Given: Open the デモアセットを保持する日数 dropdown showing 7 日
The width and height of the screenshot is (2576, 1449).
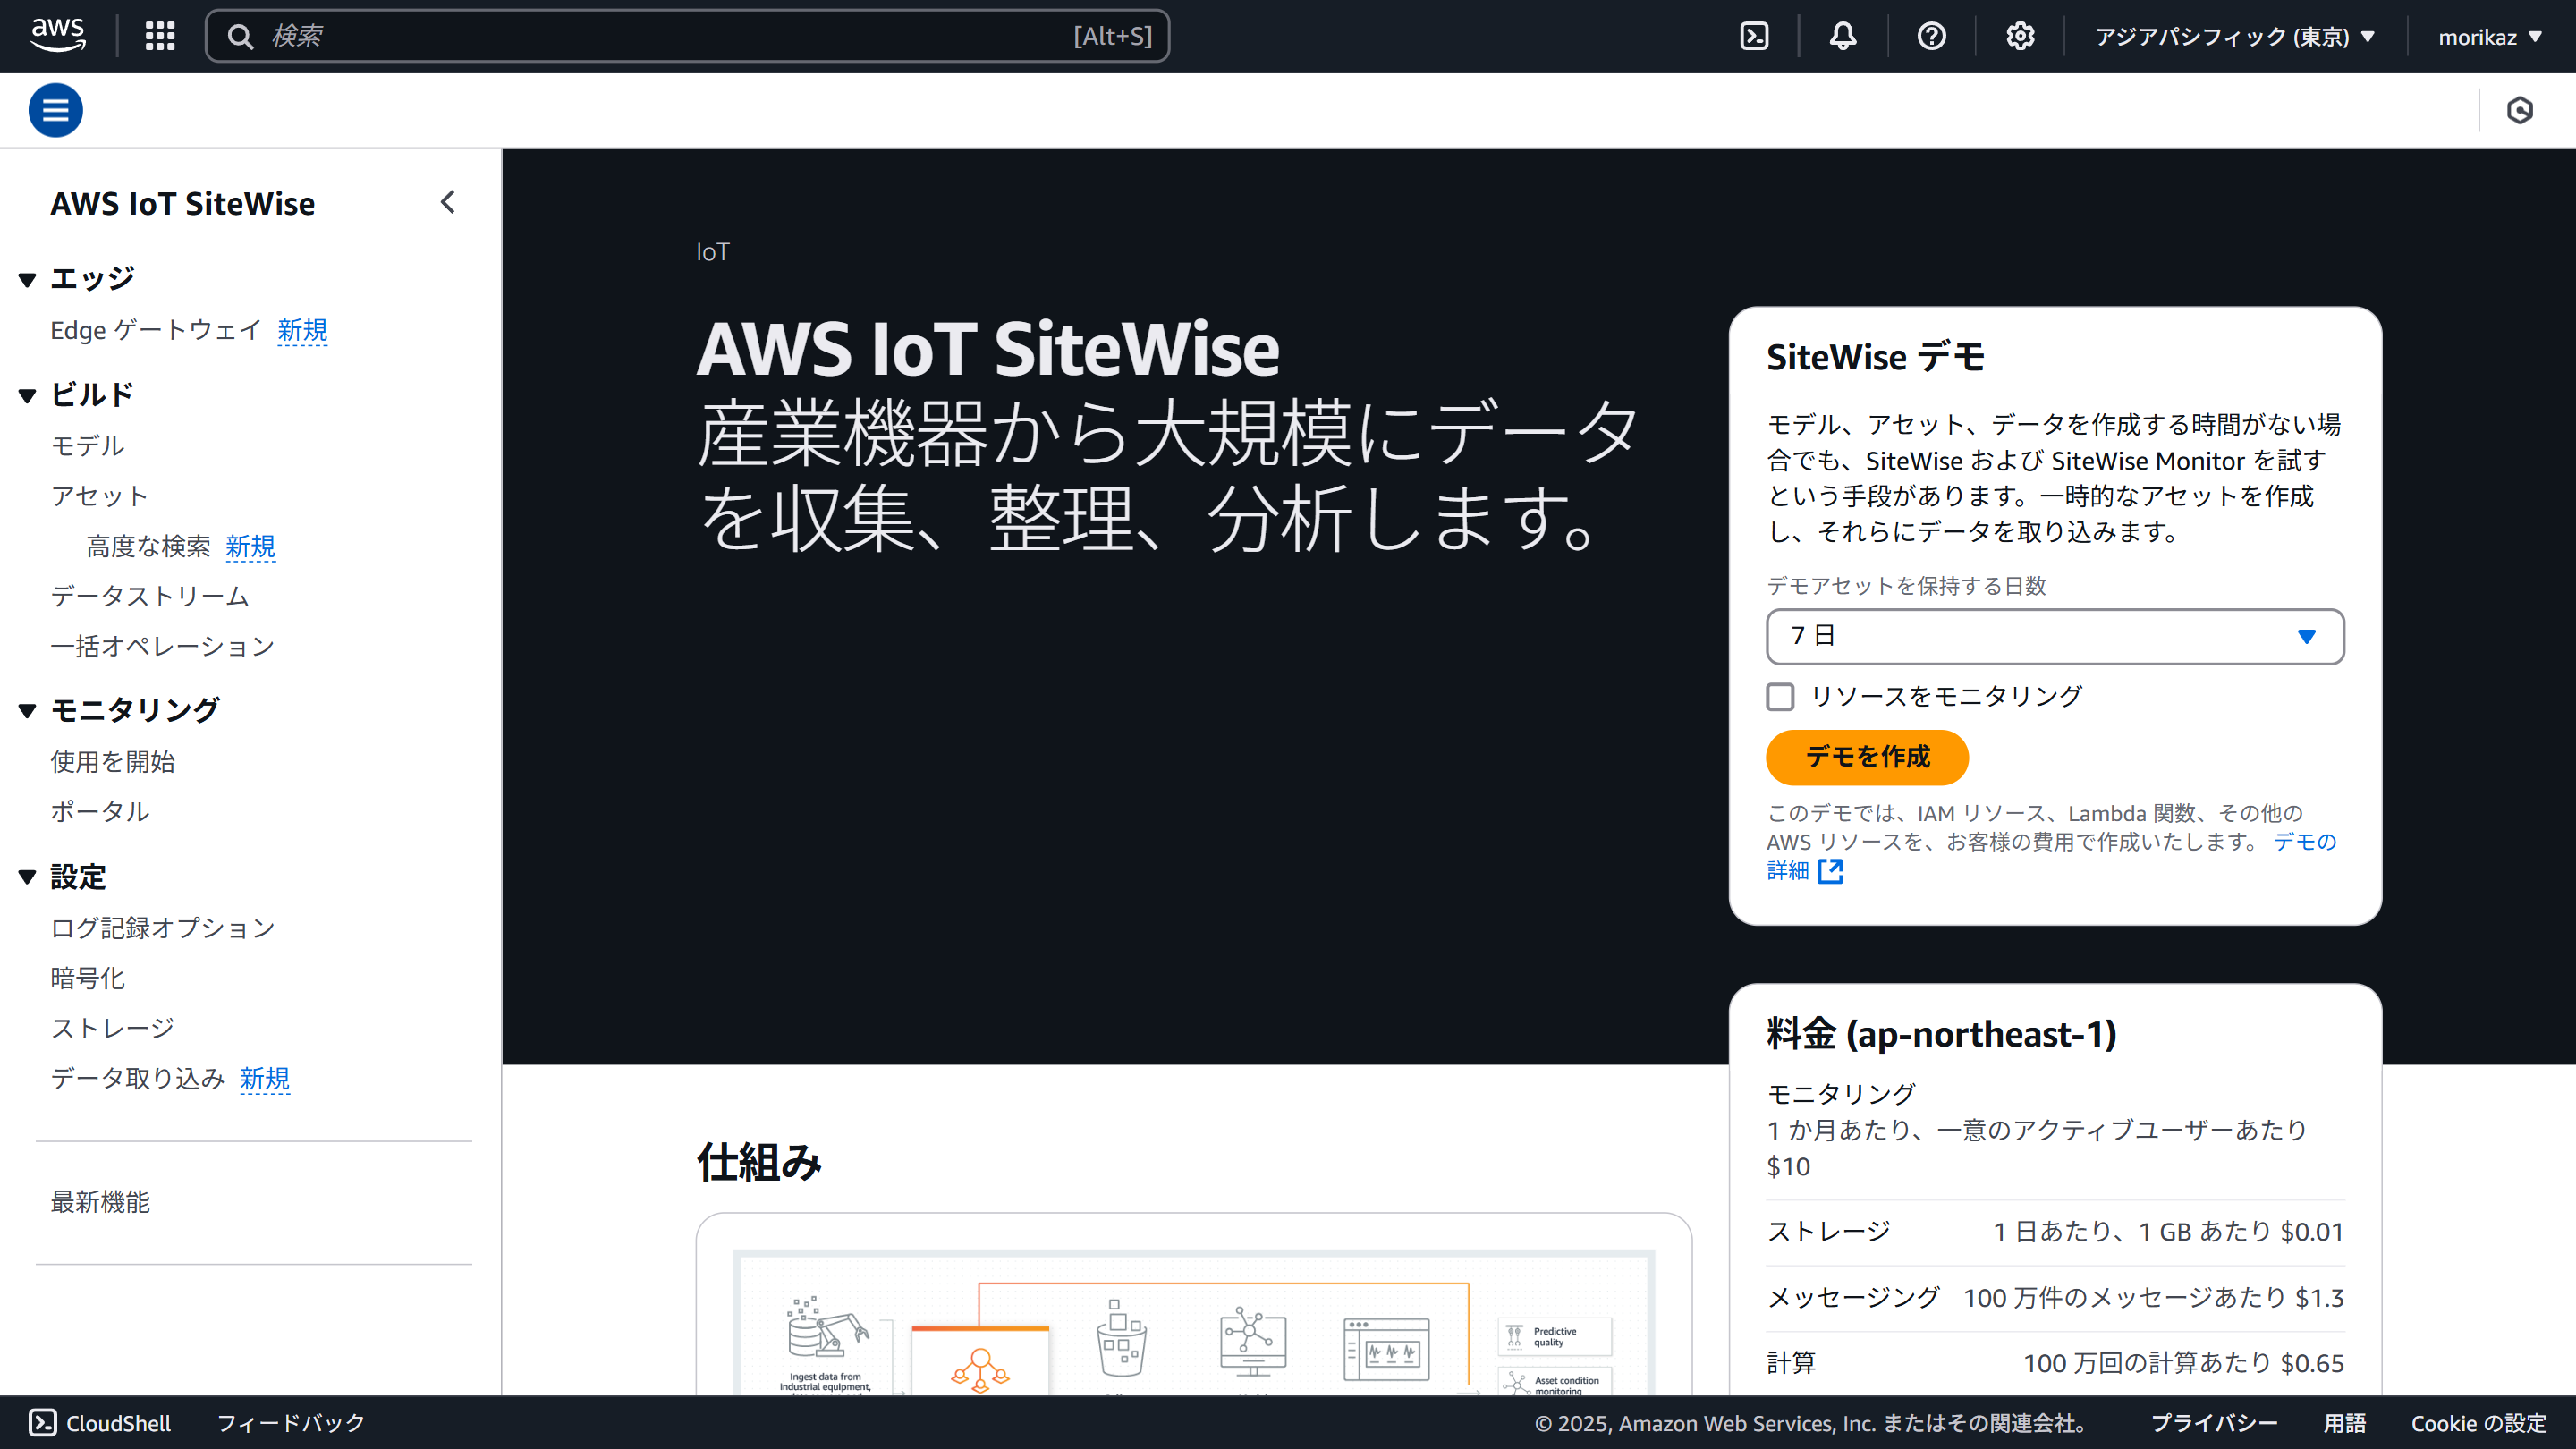Looking at the screenshot, I should click(x=2055, y=636).
